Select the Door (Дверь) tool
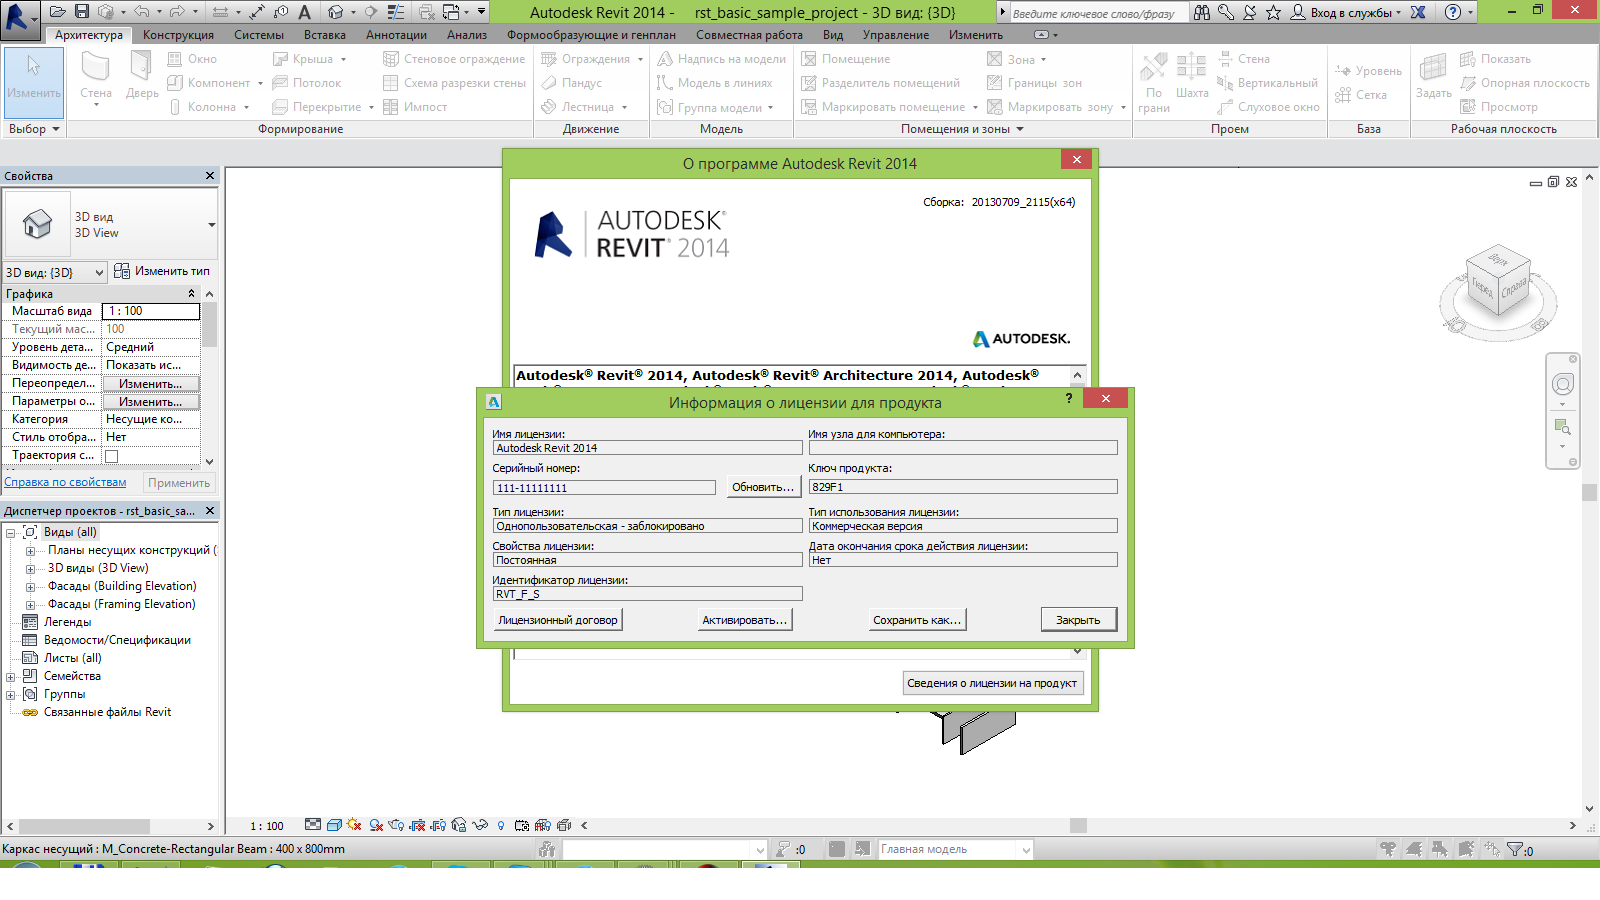The image size is (1600, 900). click(142, 77)
